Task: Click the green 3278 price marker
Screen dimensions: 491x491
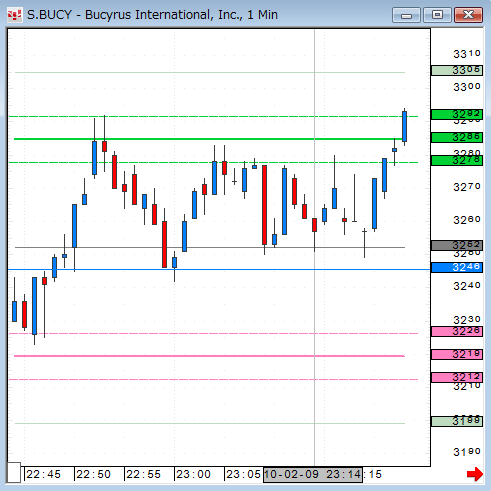Action: pos(457,161)
